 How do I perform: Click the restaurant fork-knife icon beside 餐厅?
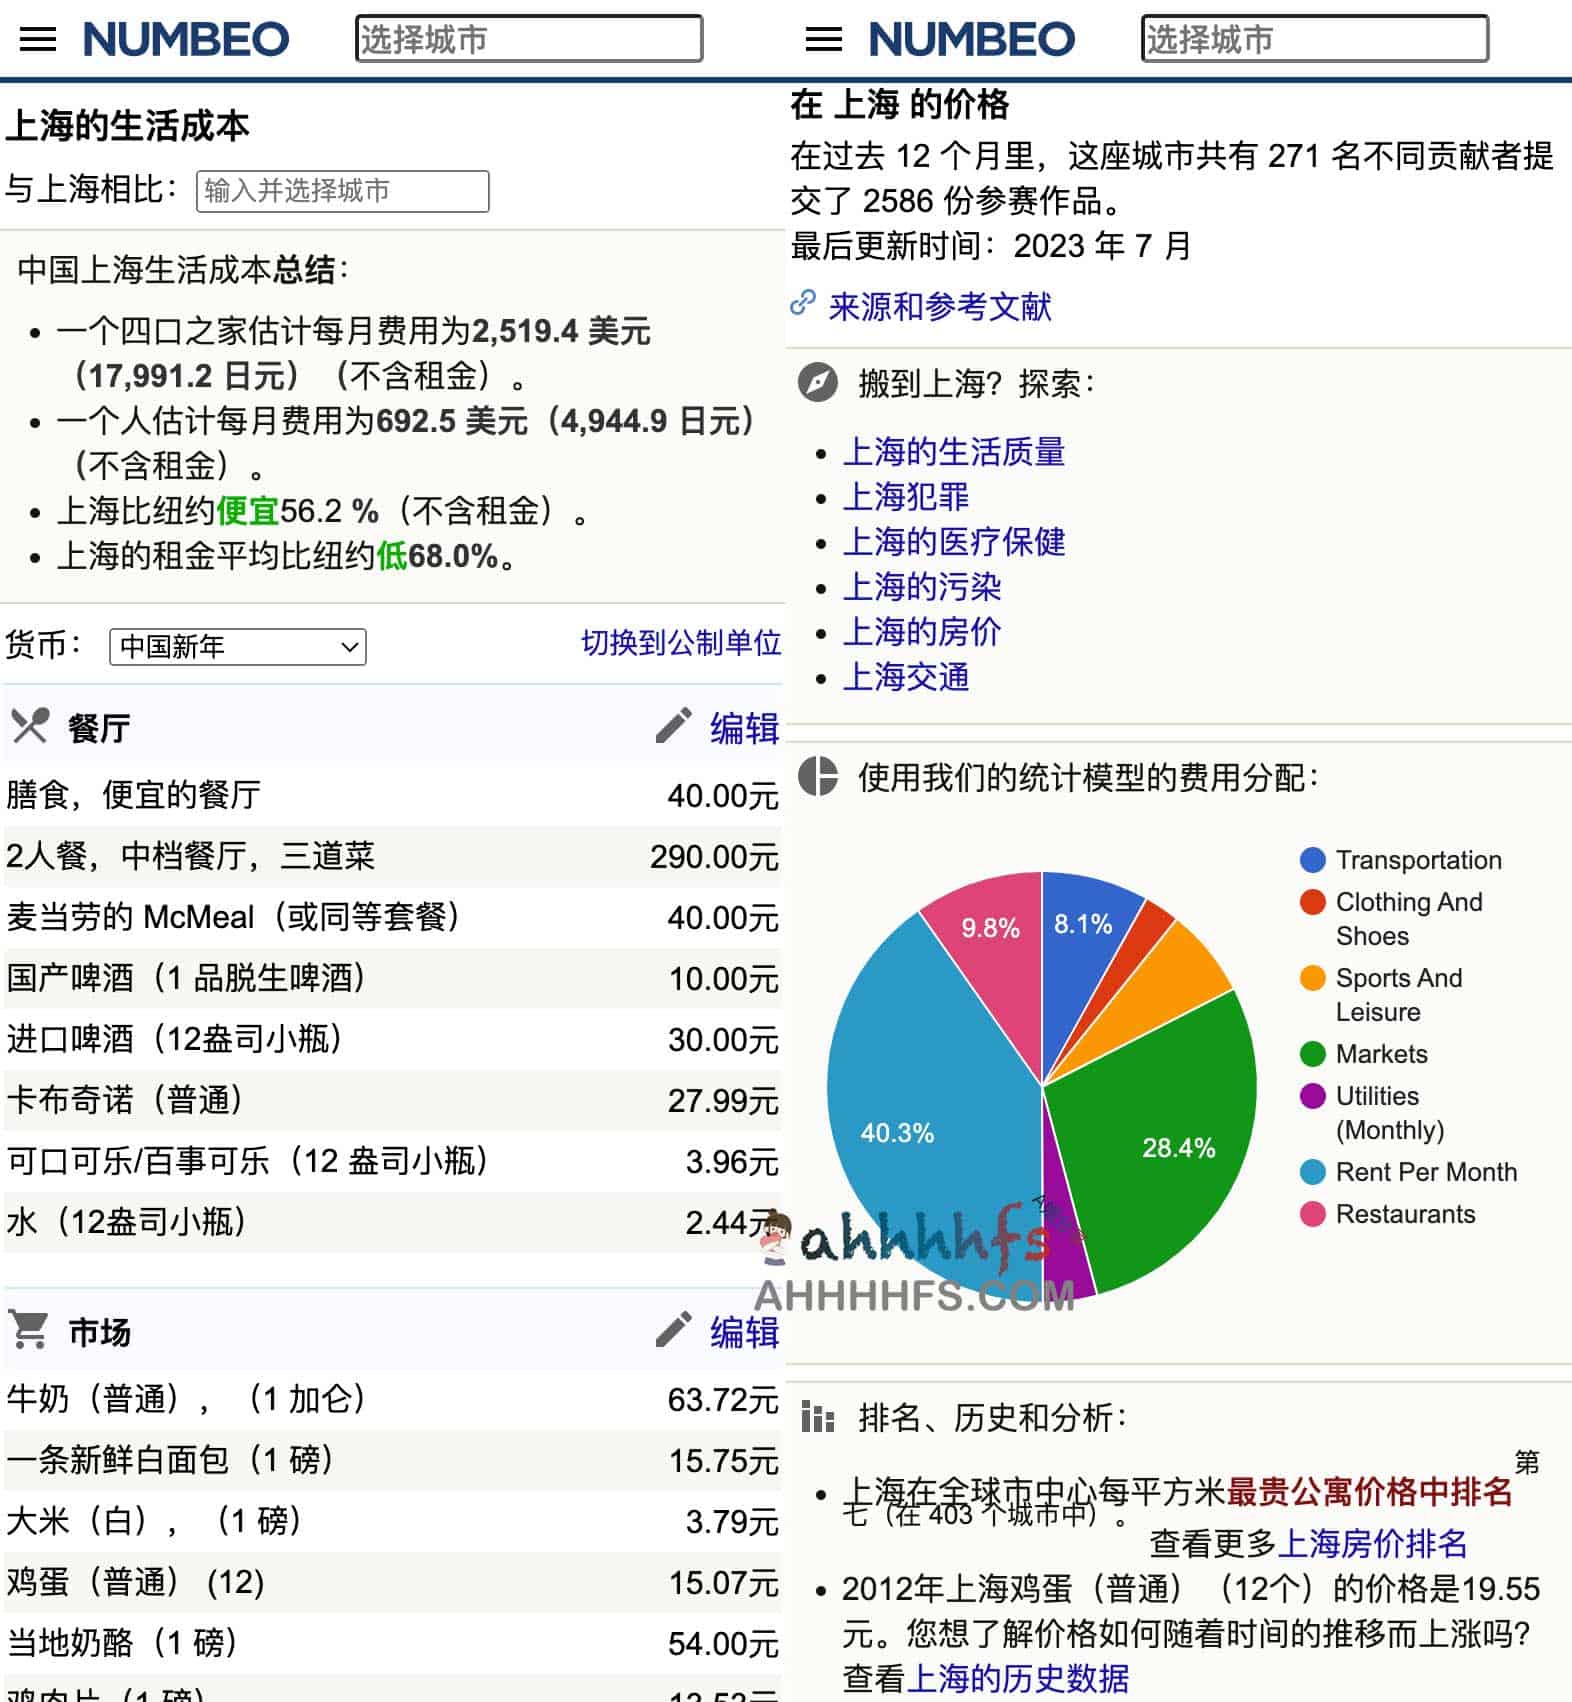[30, 726]
